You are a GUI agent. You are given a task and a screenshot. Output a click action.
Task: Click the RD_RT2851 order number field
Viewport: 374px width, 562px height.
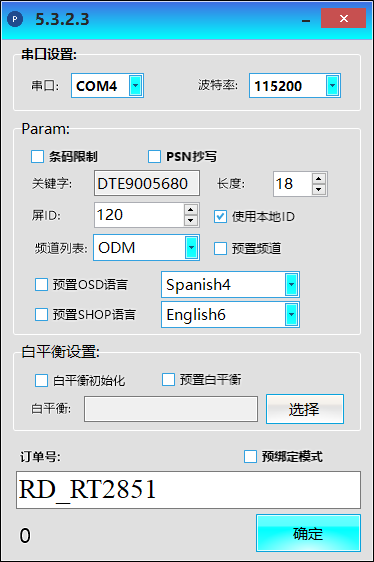(188, 490)
